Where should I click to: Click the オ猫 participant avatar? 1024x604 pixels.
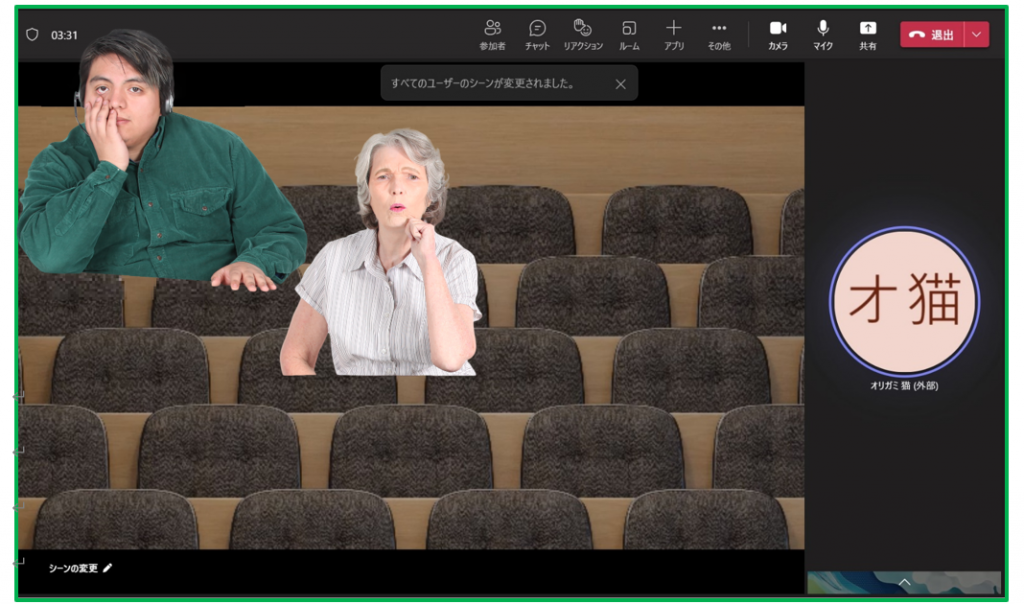pyautogui.click(x=904, y=302)
